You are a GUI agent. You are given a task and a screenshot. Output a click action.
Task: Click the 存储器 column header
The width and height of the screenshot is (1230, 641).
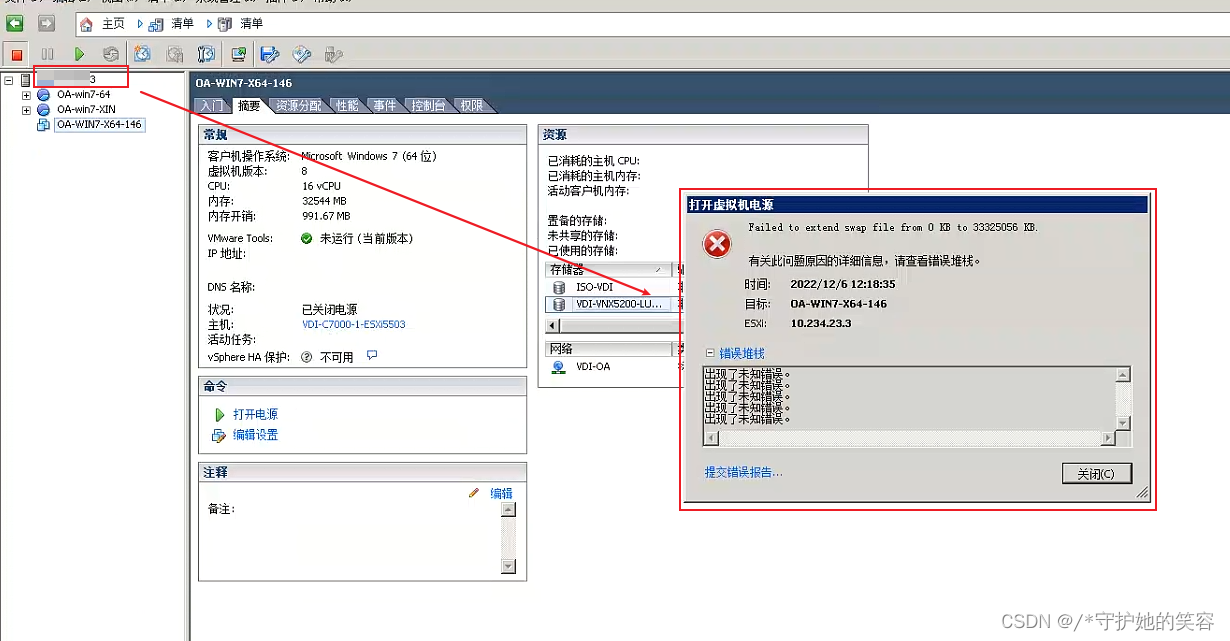pos(607,270)
